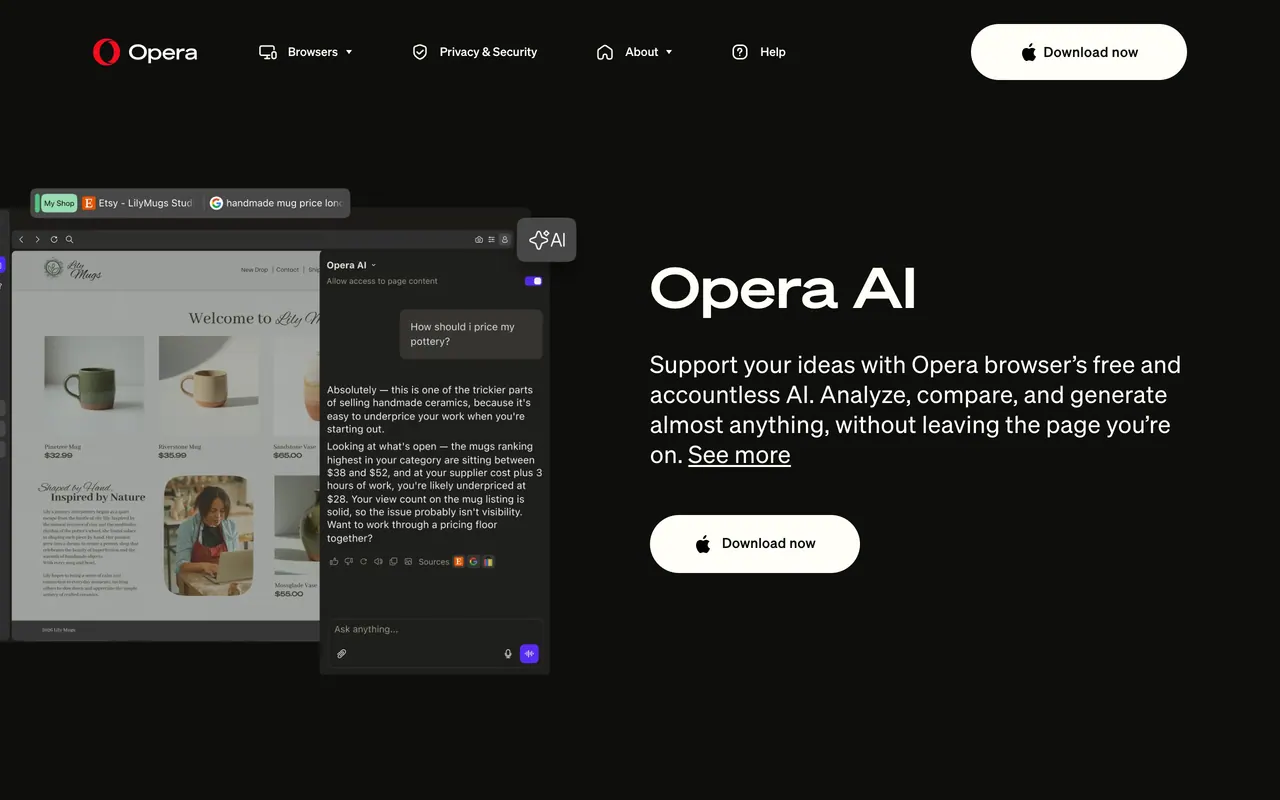Click the Opera AI main heading
1280x800 pixels.
click(783, 288)
